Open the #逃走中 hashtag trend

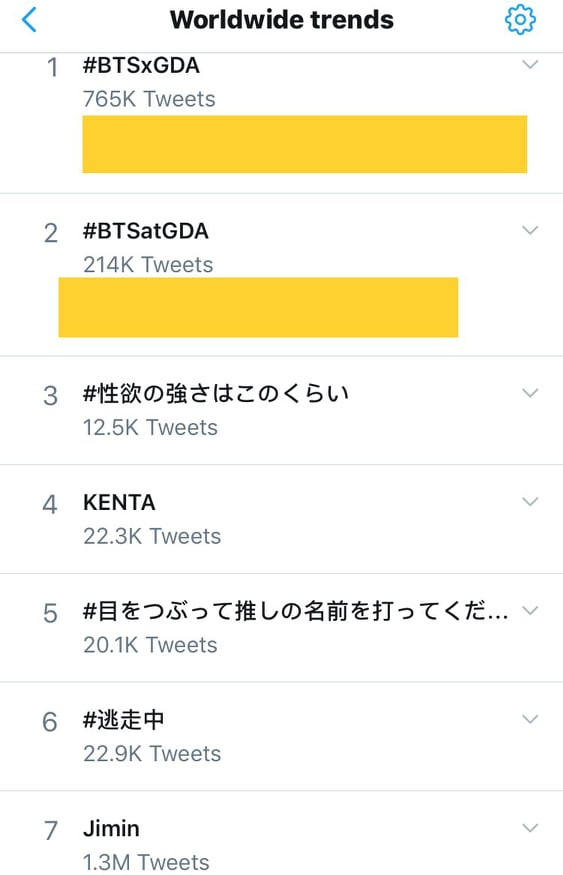pyautogui.click(x=123, y=720)
